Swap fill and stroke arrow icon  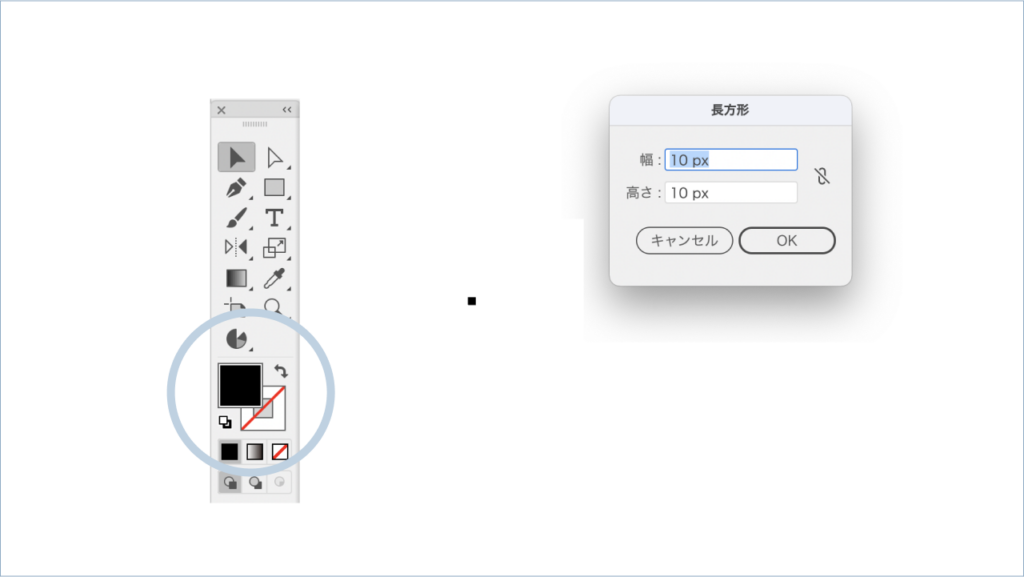tap(281, 371)
